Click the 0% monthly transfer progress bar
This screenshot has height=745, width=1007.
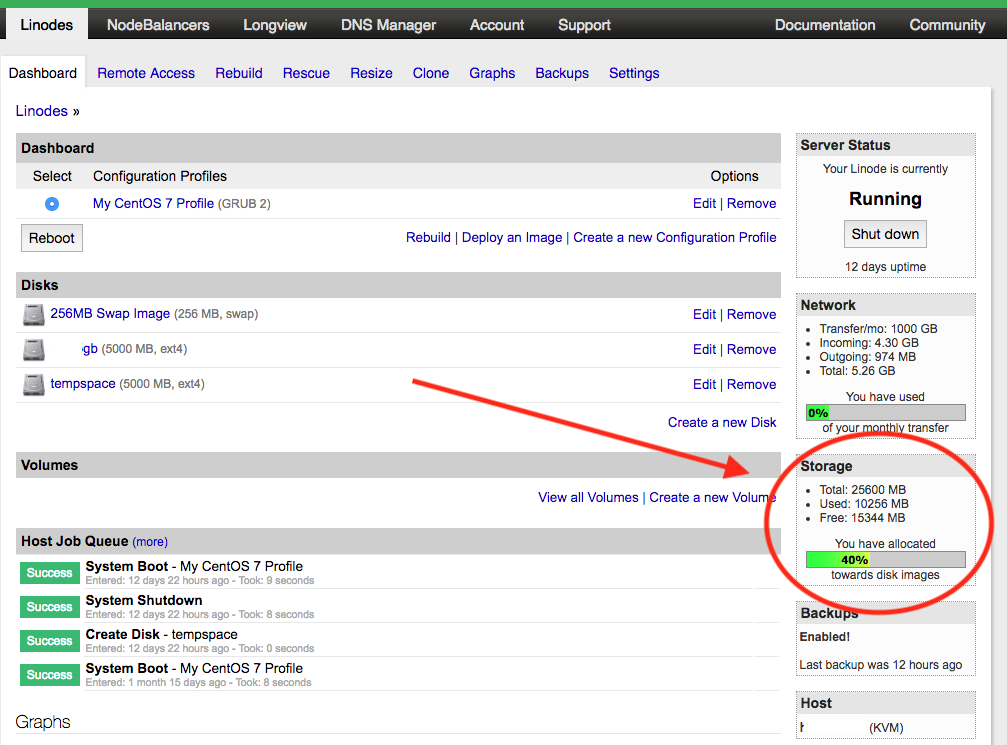pyautogui.click(x=886, y=413)
